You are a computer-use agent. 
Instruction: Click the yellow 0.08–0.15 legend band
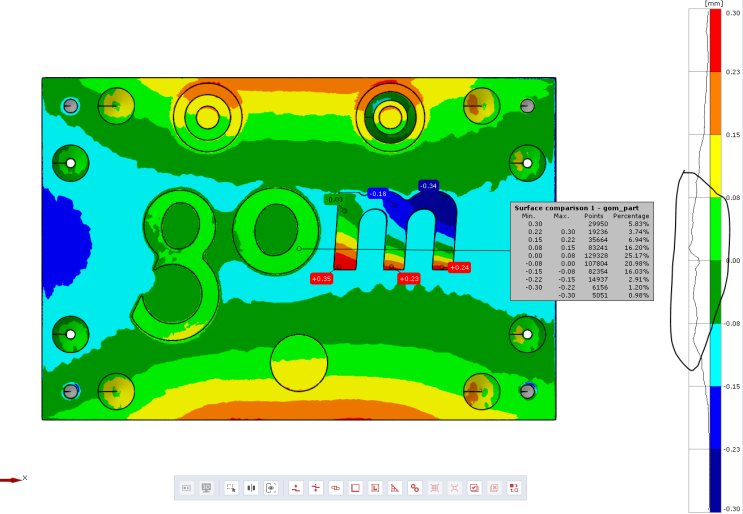(715, 166)
